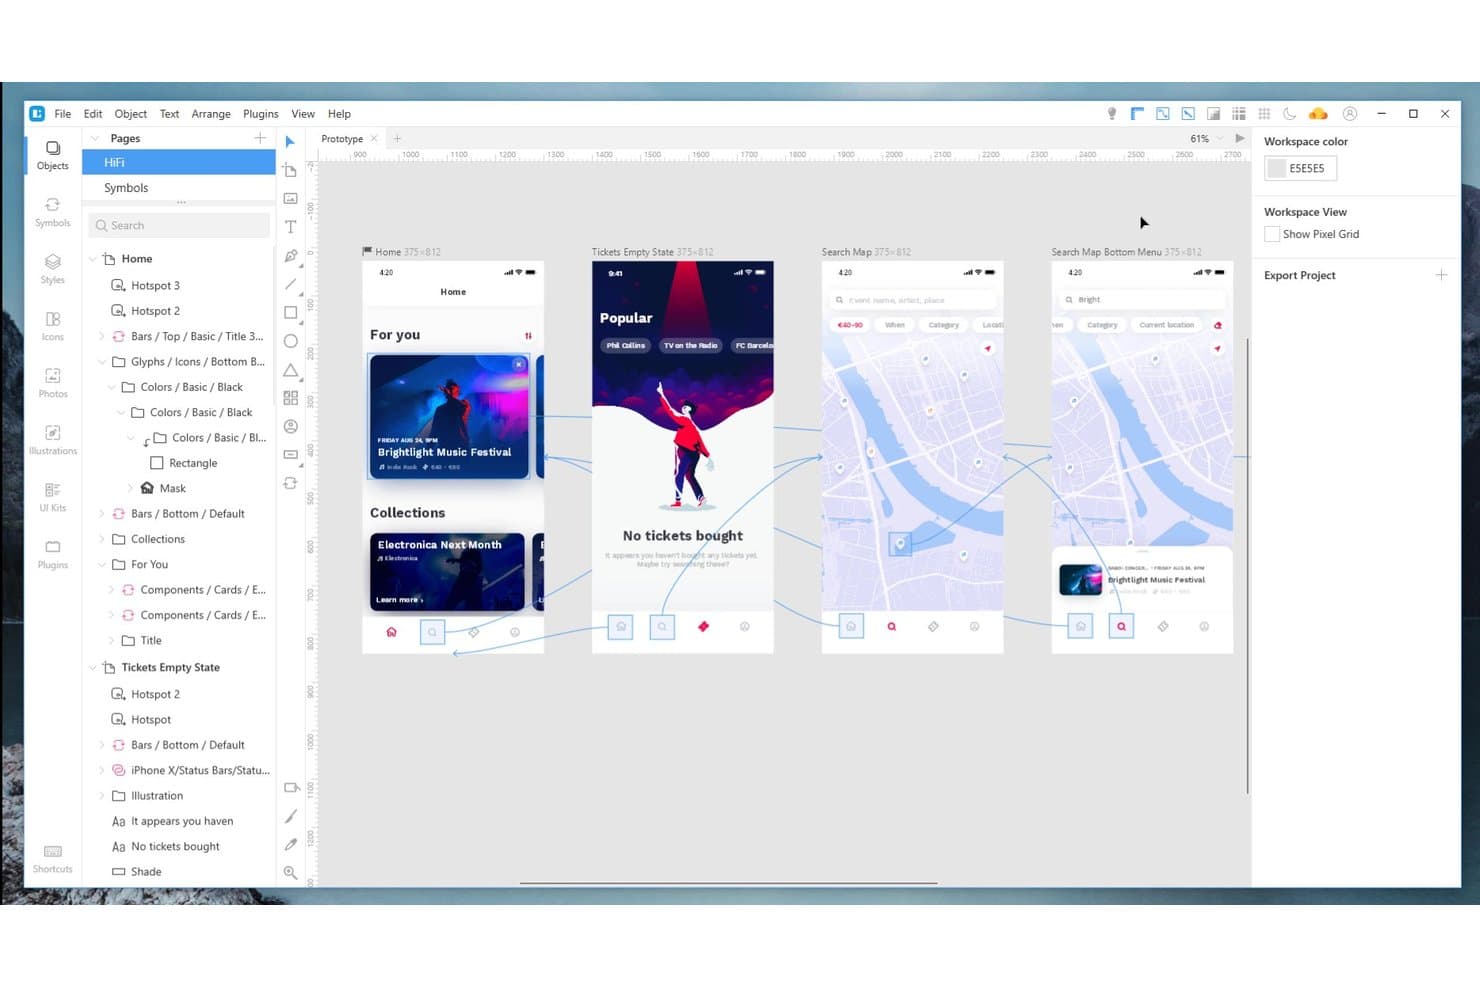Collapse the Home artboard in the layer tree
This screenshot has width=1480, height=987.
(93, 259)
